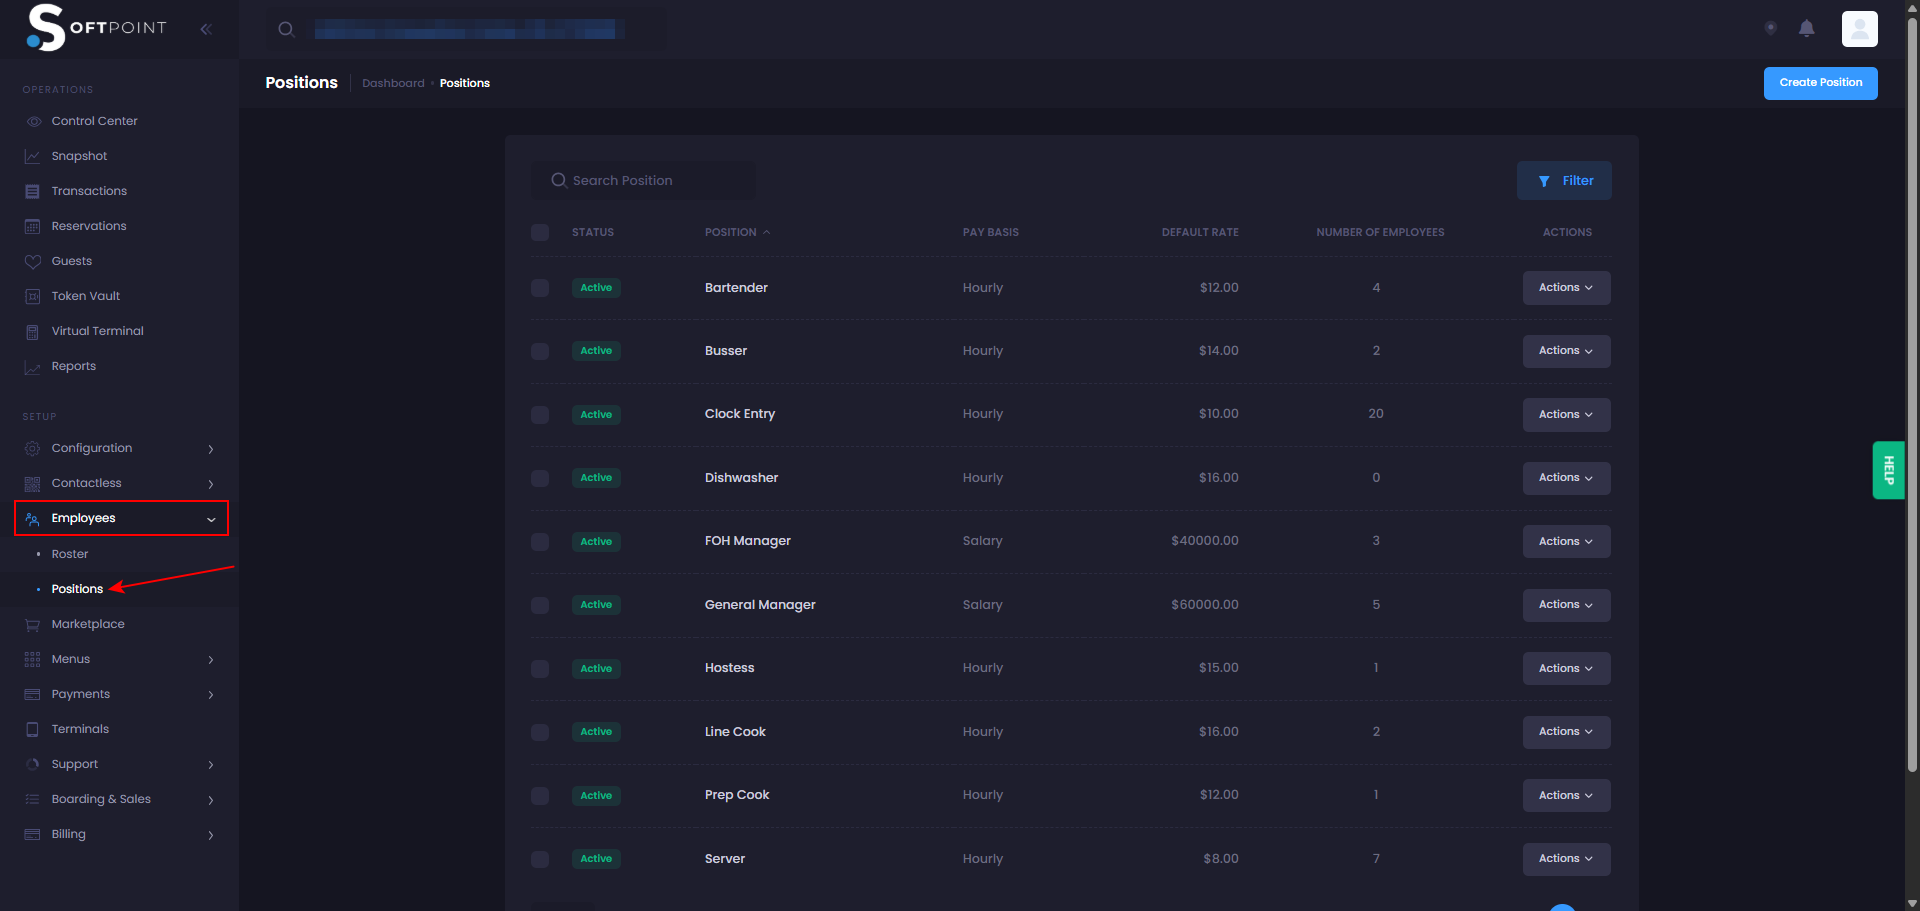Go to Transactions in the sidebar
1920x911 pixels.
[x=89, y=191]
